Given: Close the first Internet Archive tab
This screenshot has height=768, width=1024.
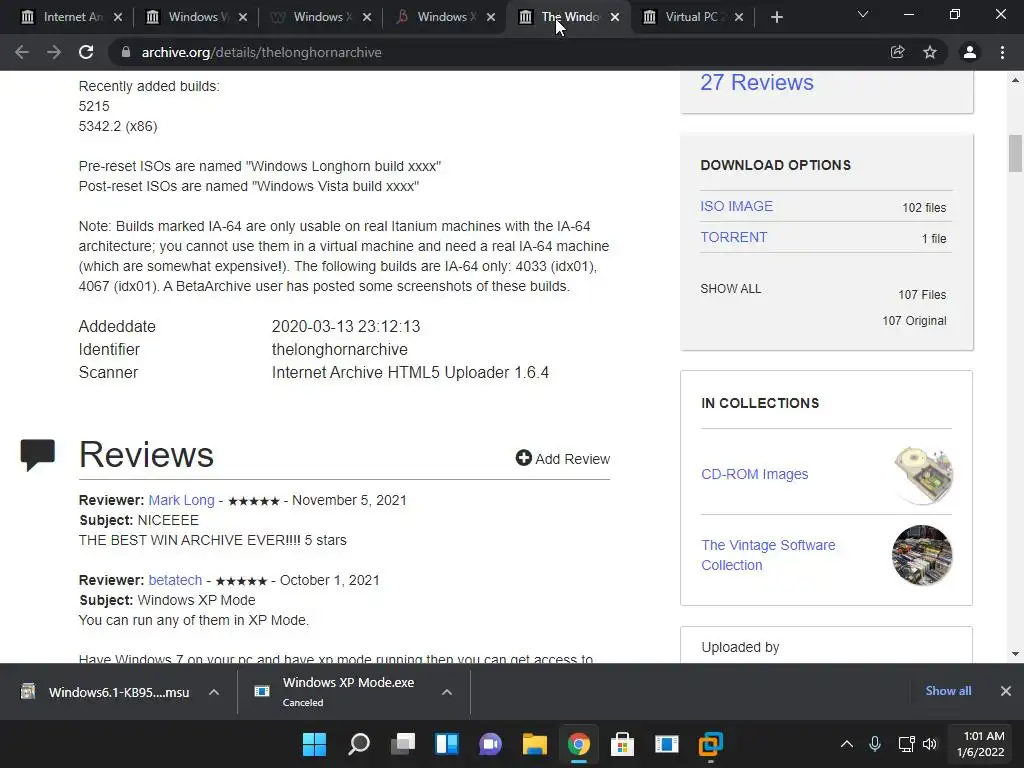Looking at the screenshot, I should tap(118, 17).
